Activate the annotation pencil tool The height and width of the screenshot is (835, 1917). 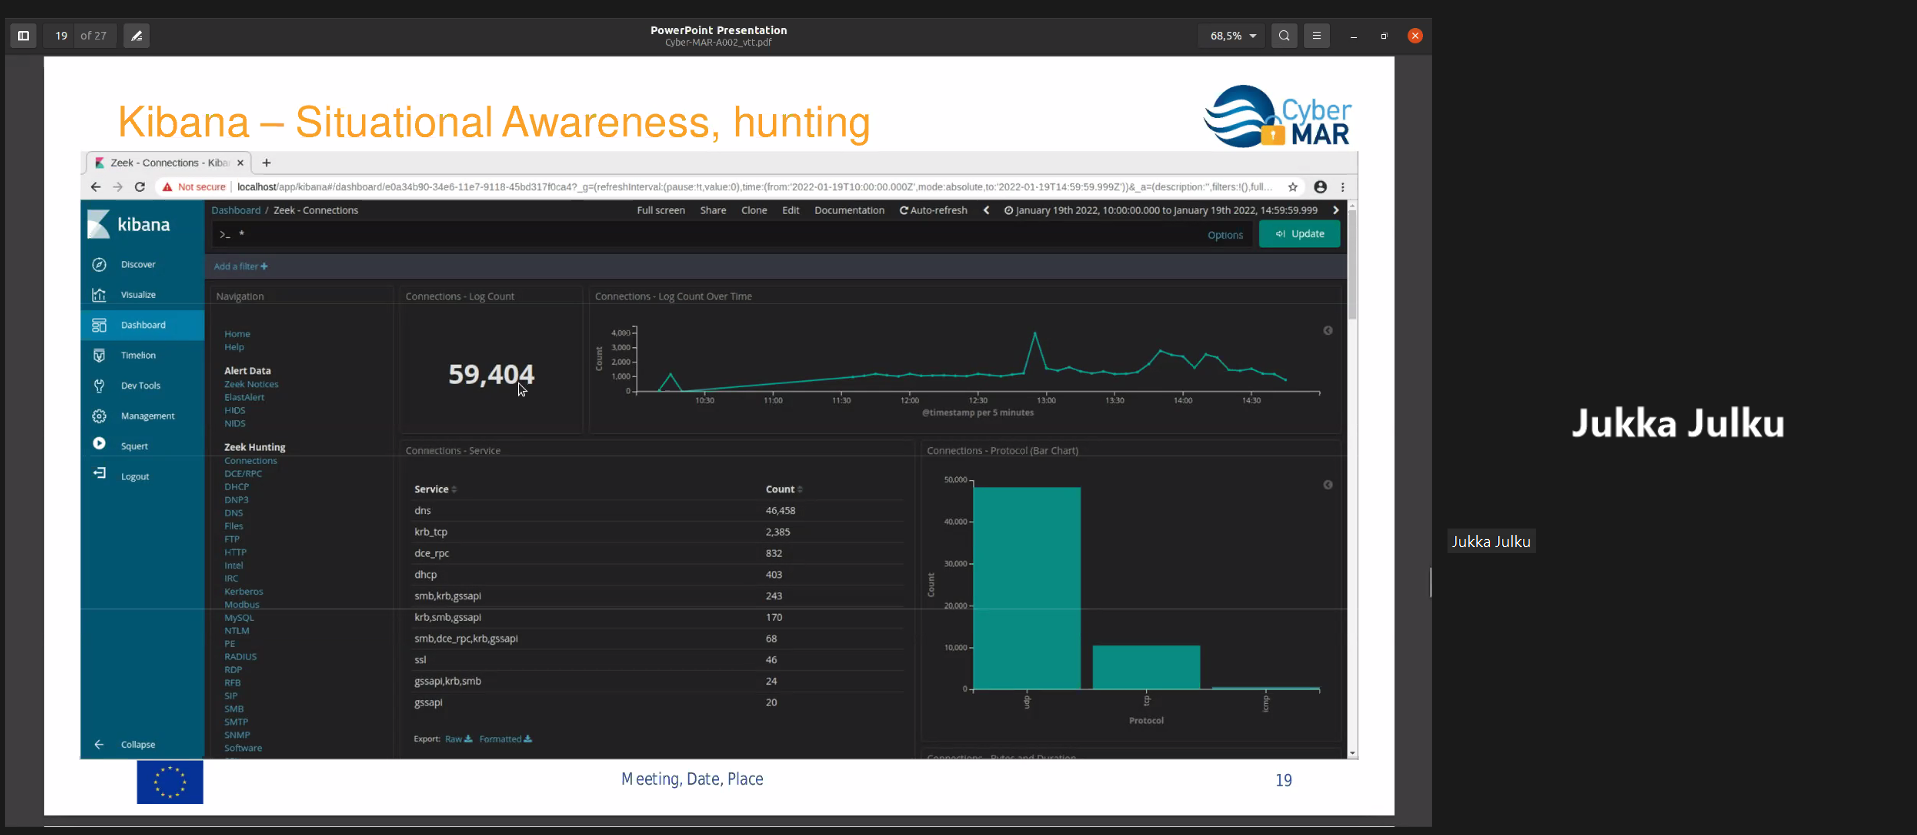pyautogui.click(x=137, y=36)
